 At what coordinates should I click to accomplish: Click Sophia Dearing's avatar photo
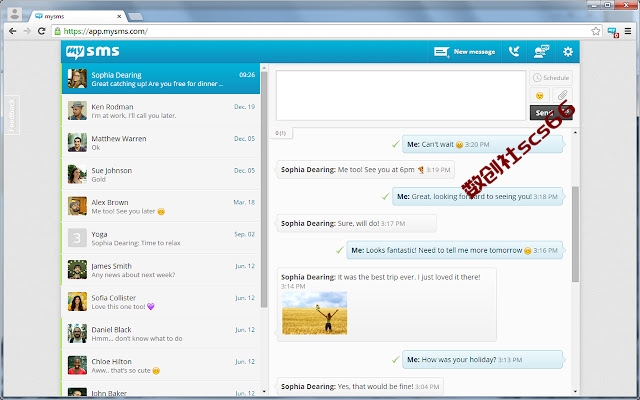coord(77,79)
